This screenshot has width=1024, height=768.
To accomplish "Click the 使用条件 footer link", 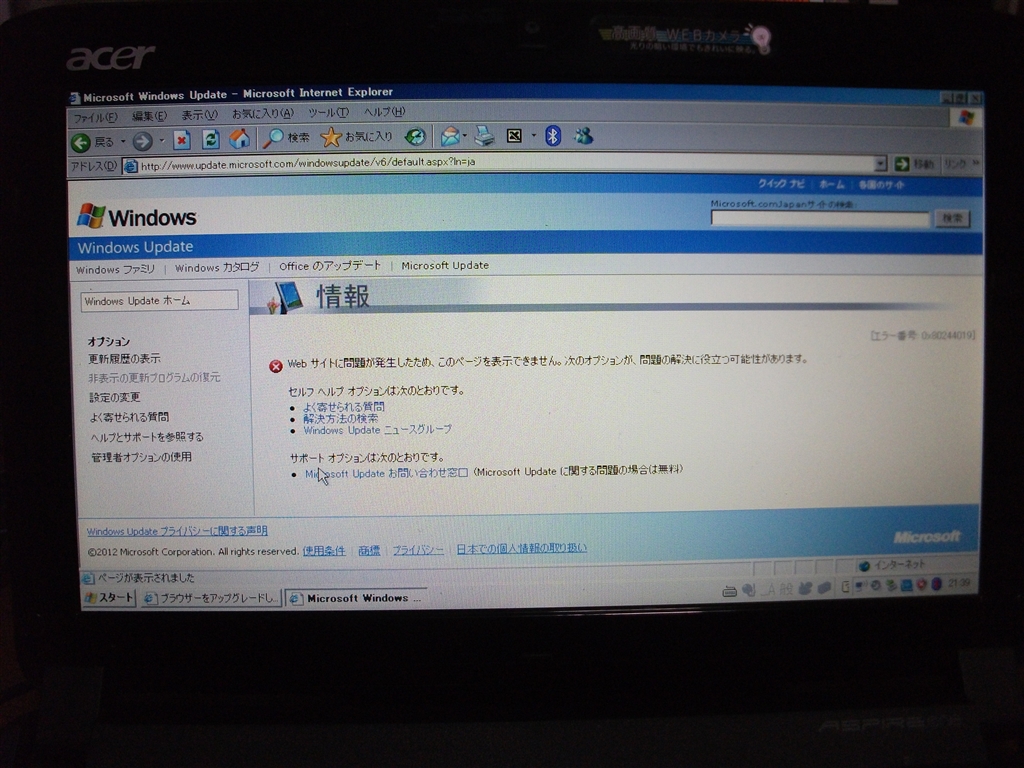I will tap(324, 551).
